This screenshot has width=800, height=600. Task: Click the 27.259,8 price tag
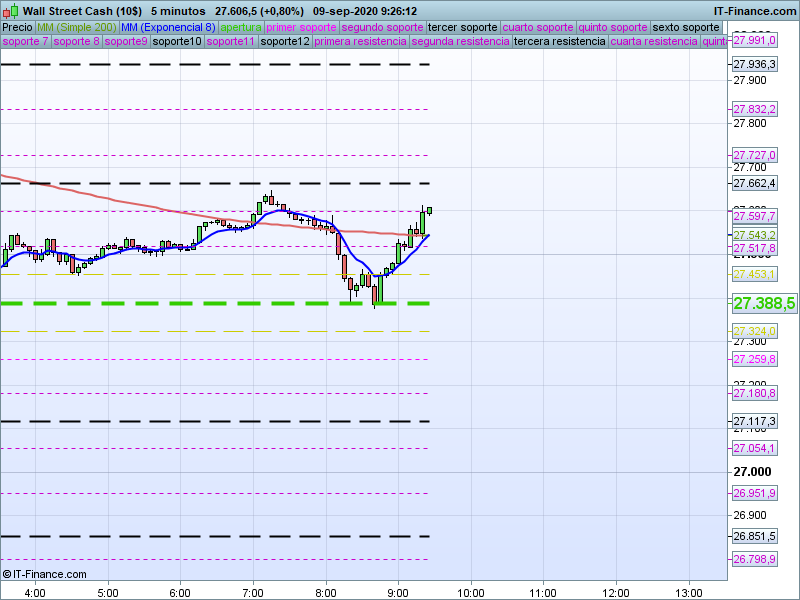(755, 359)
